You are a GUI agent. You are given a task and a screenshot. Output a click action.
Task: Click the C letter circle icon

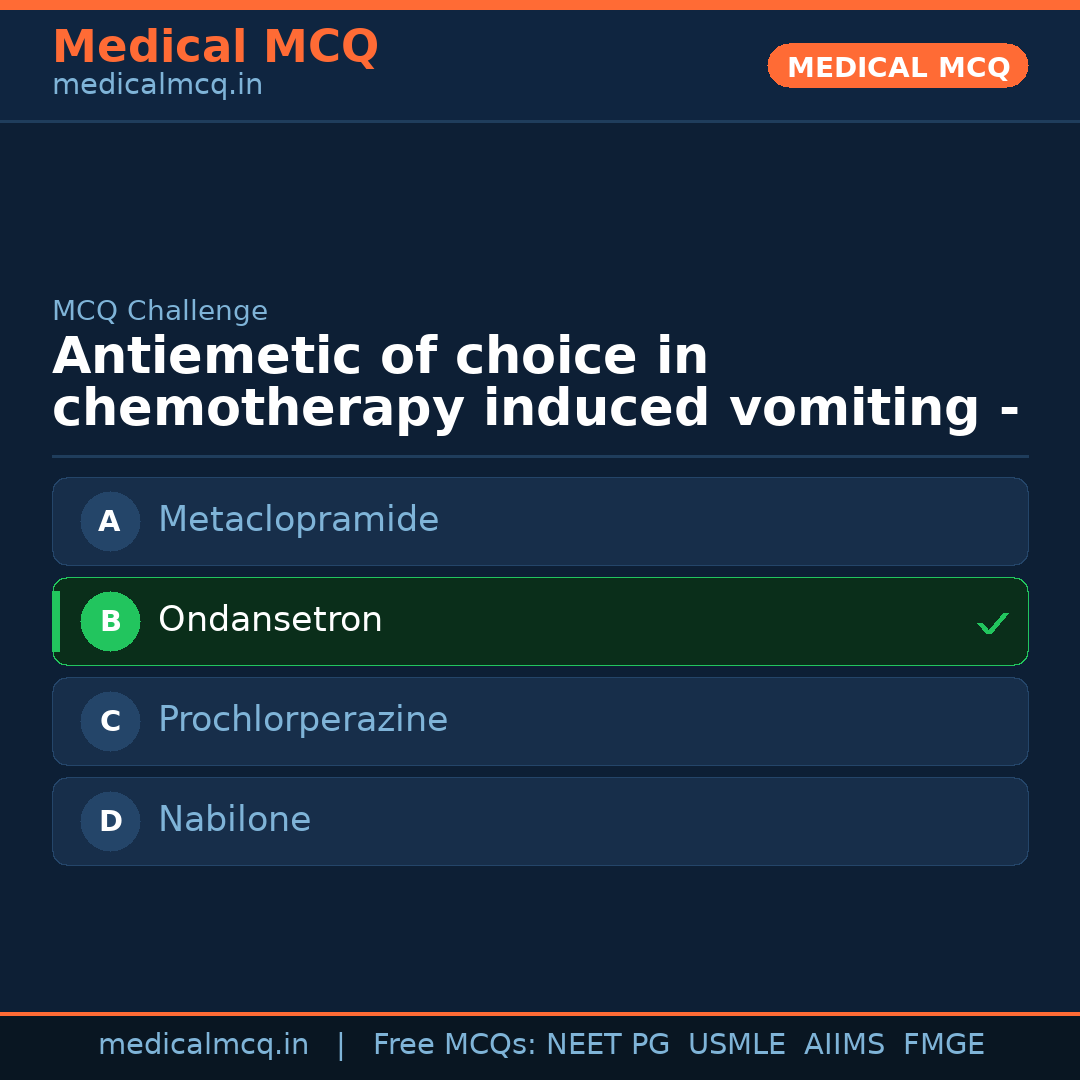[110, 721]
